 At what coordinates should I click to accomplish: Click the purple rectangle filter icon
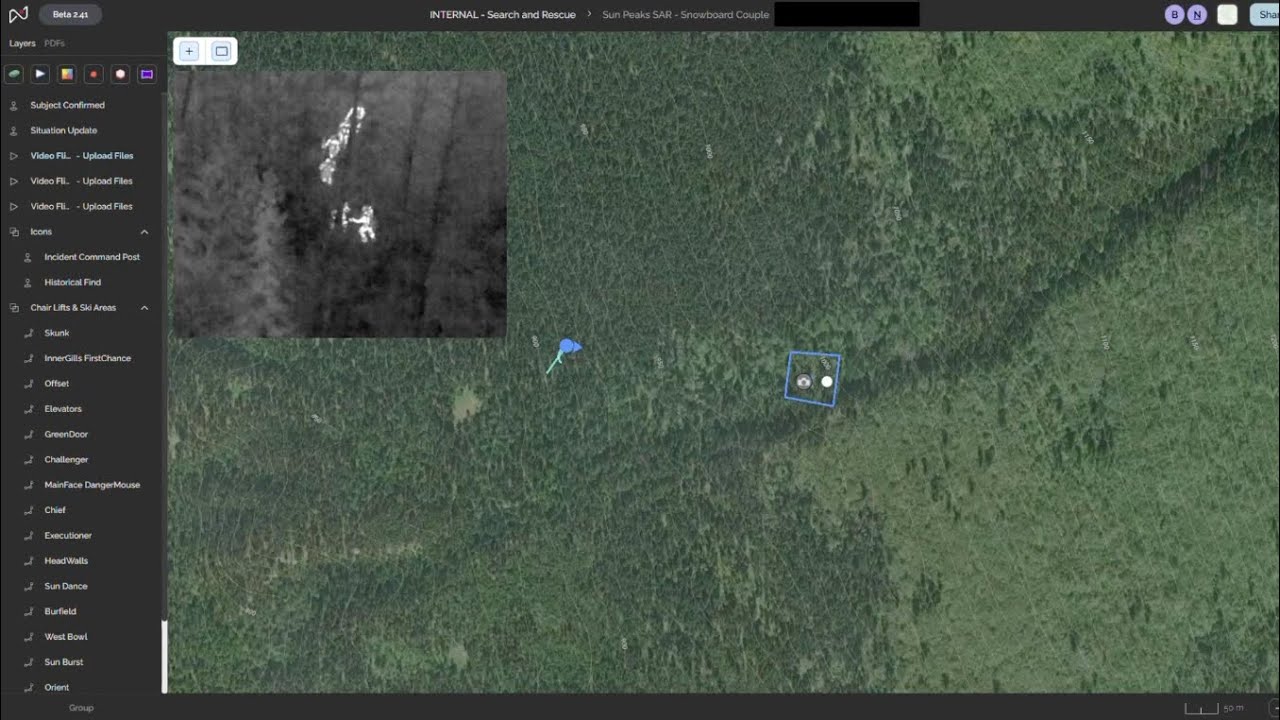pos(147,74)
